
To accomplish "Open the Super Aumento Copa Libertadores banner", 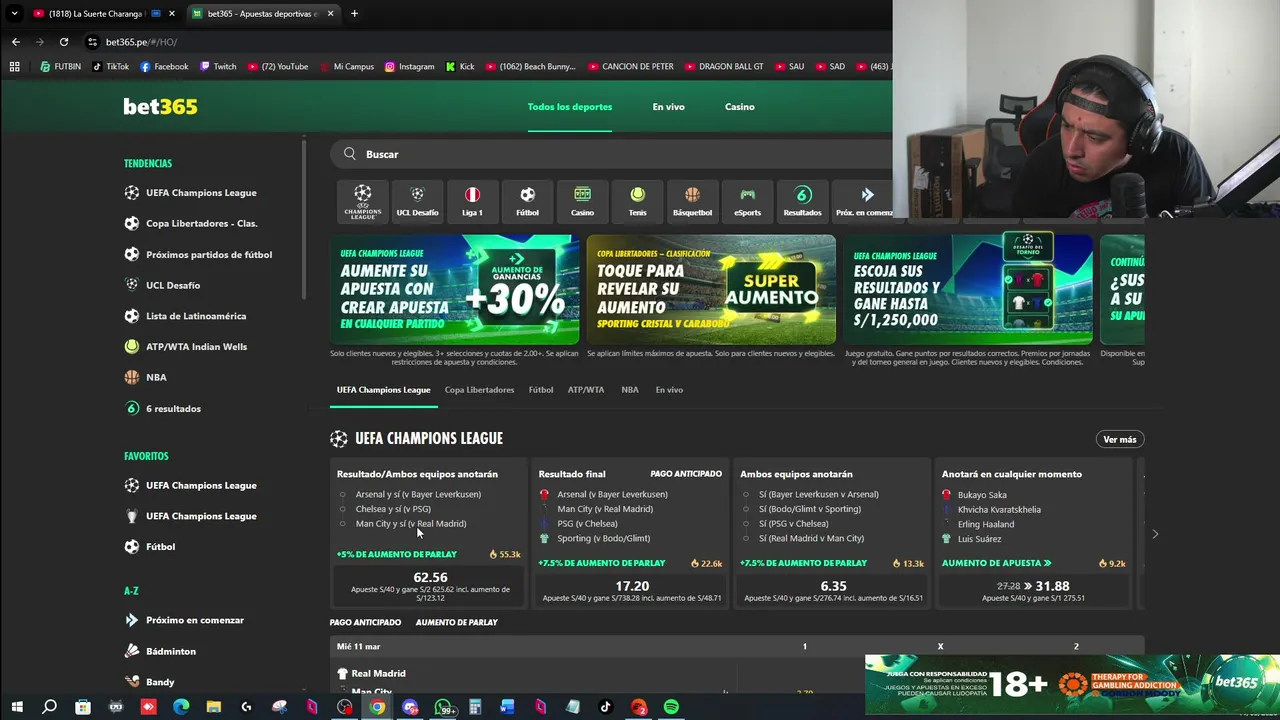I will pyautogui.click(x=711, y=290).
